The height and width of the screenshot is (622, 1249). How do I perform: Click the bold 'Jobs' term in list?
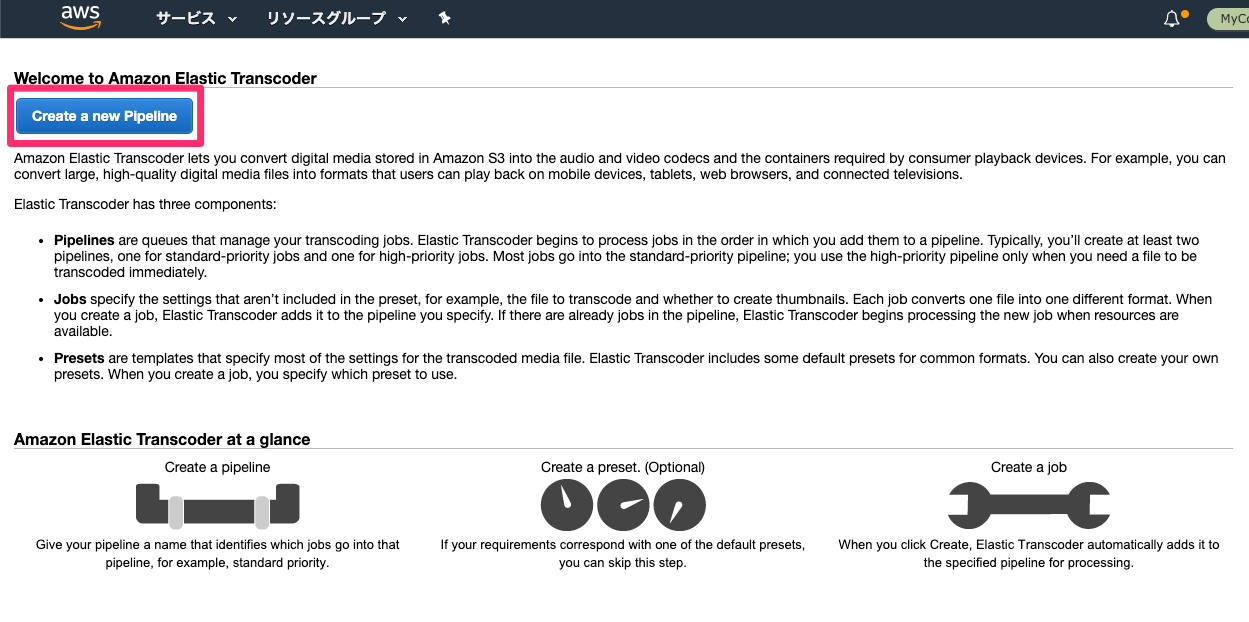tap(70, 299)
